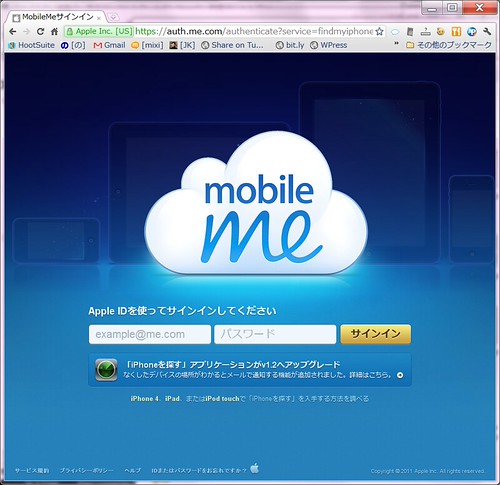The image size is (500, 485).
Task: Open the Share on Tu... bookmark
Action: coord(233,45)
